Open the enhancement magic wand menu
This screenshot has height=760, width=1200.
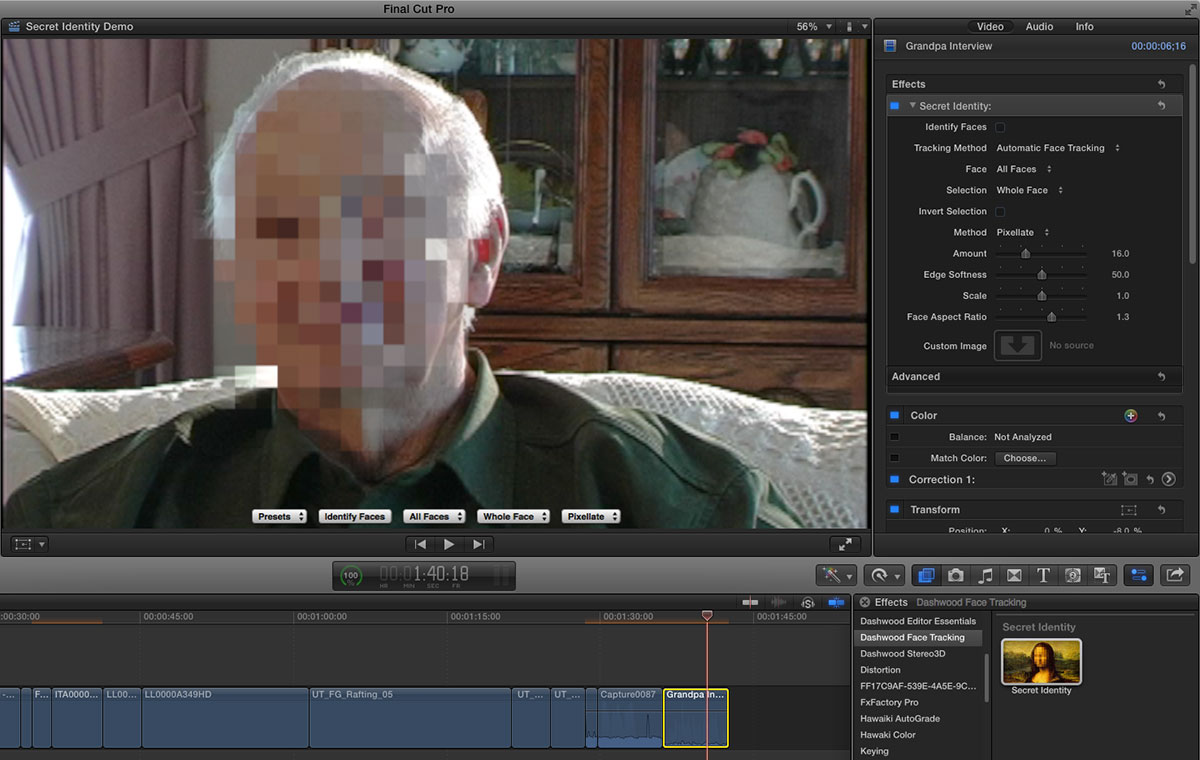(x=836, y=575)
